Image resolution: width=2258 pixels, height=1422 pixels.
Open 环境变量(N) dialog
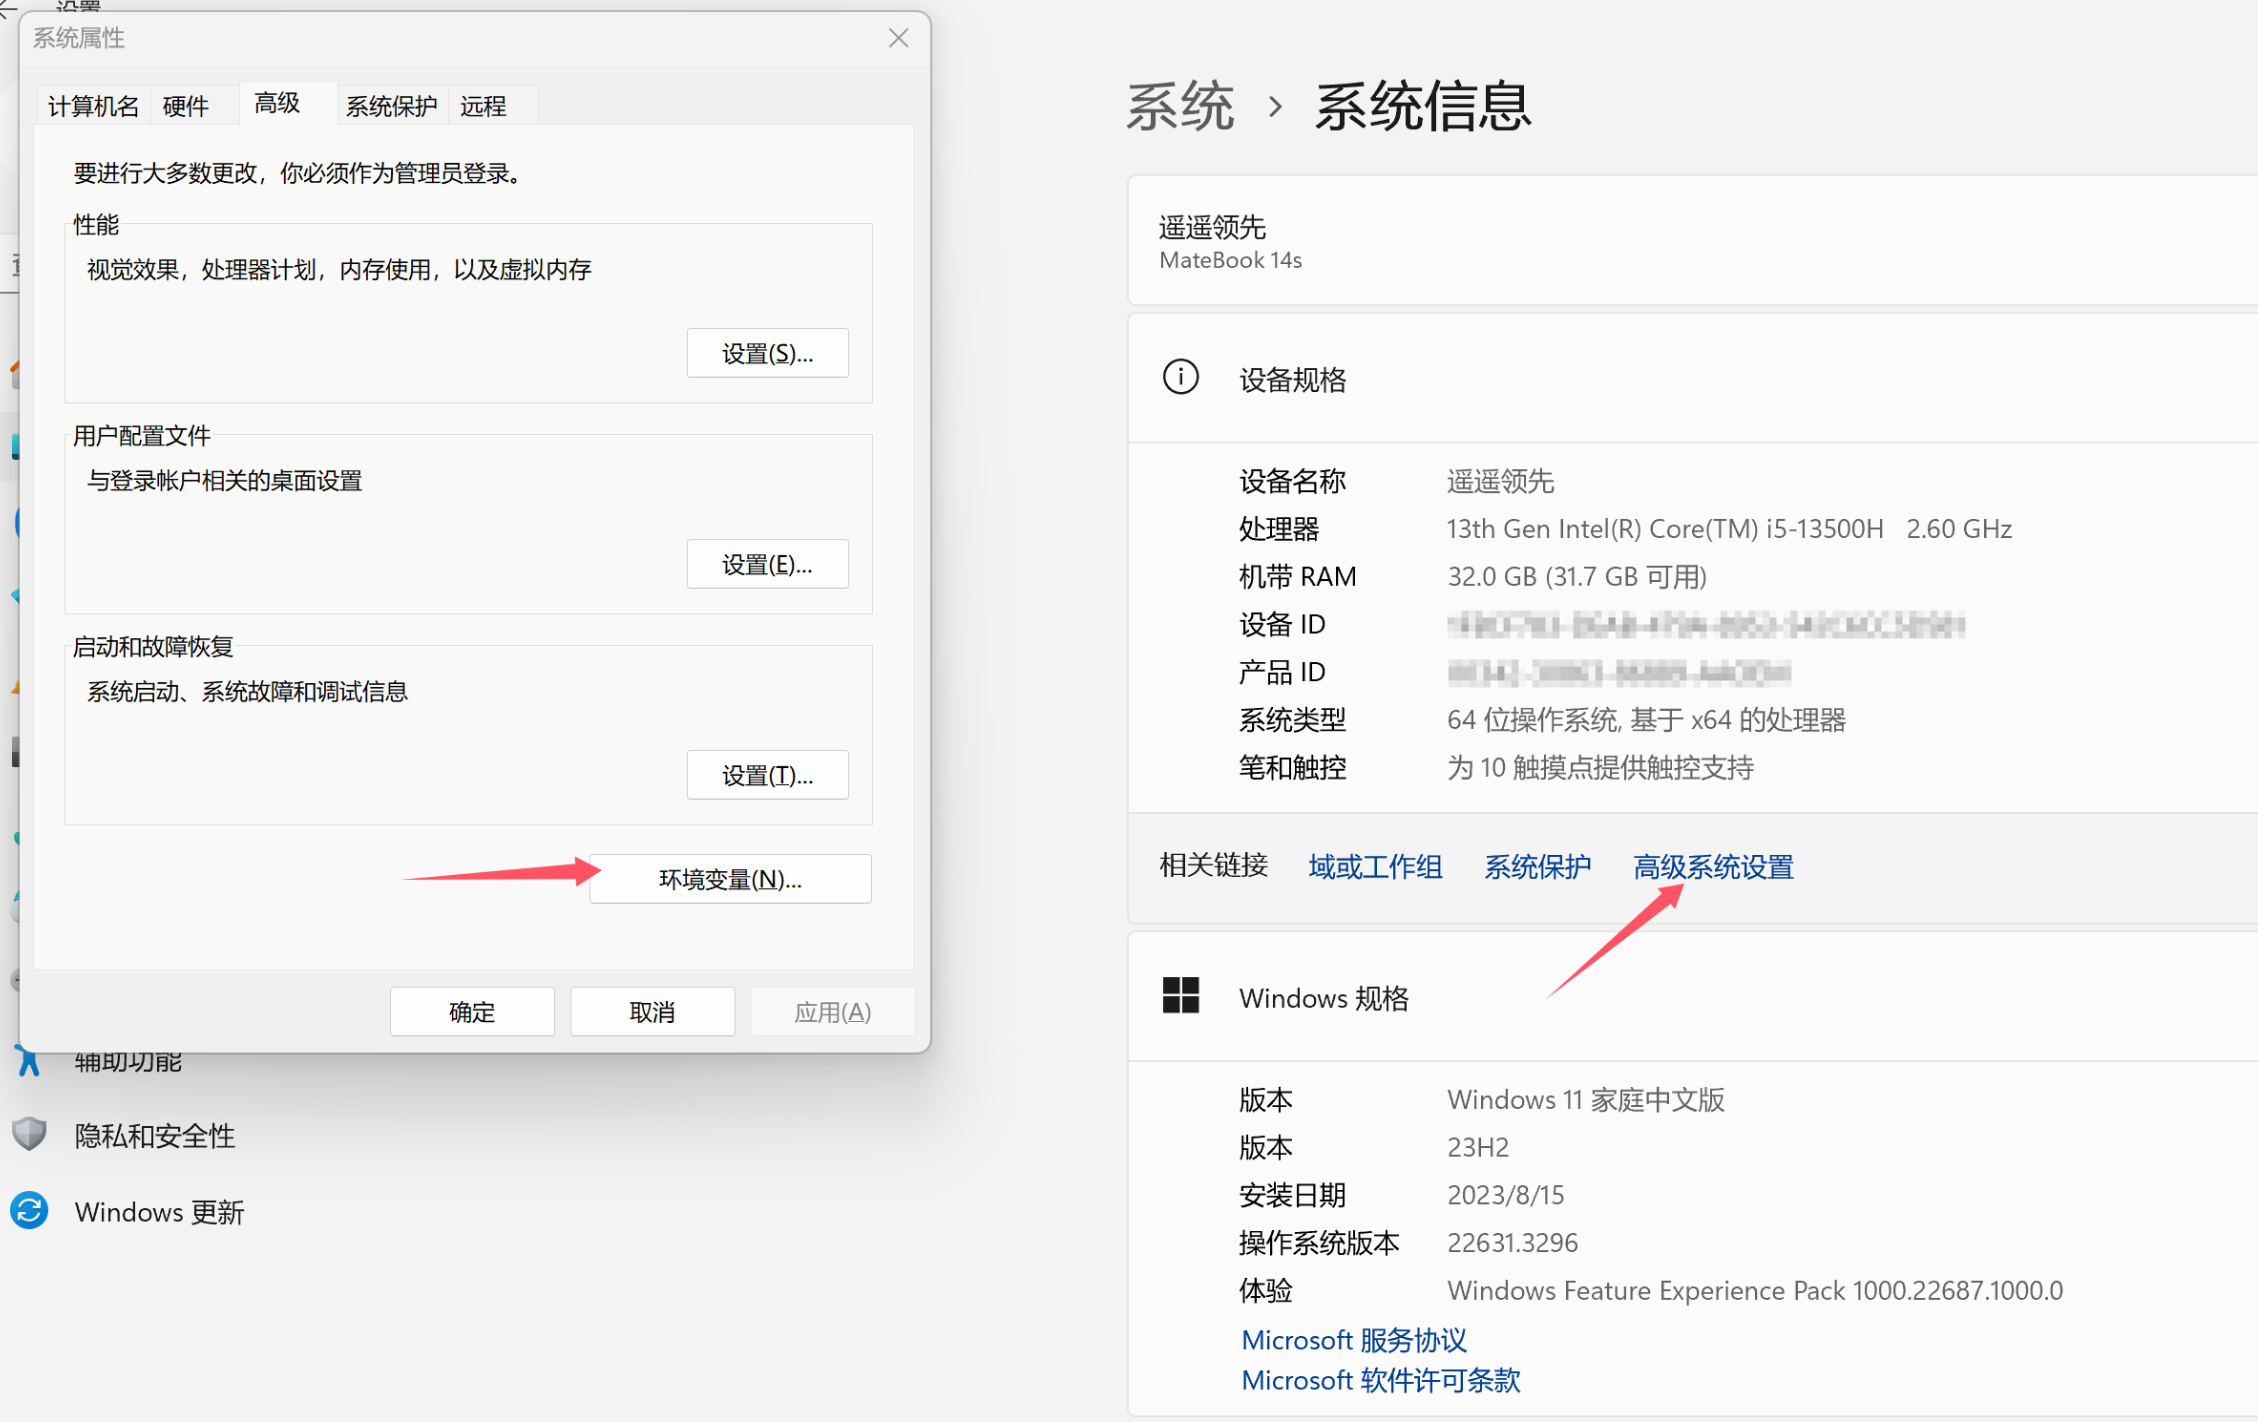[x=730, y=879]
